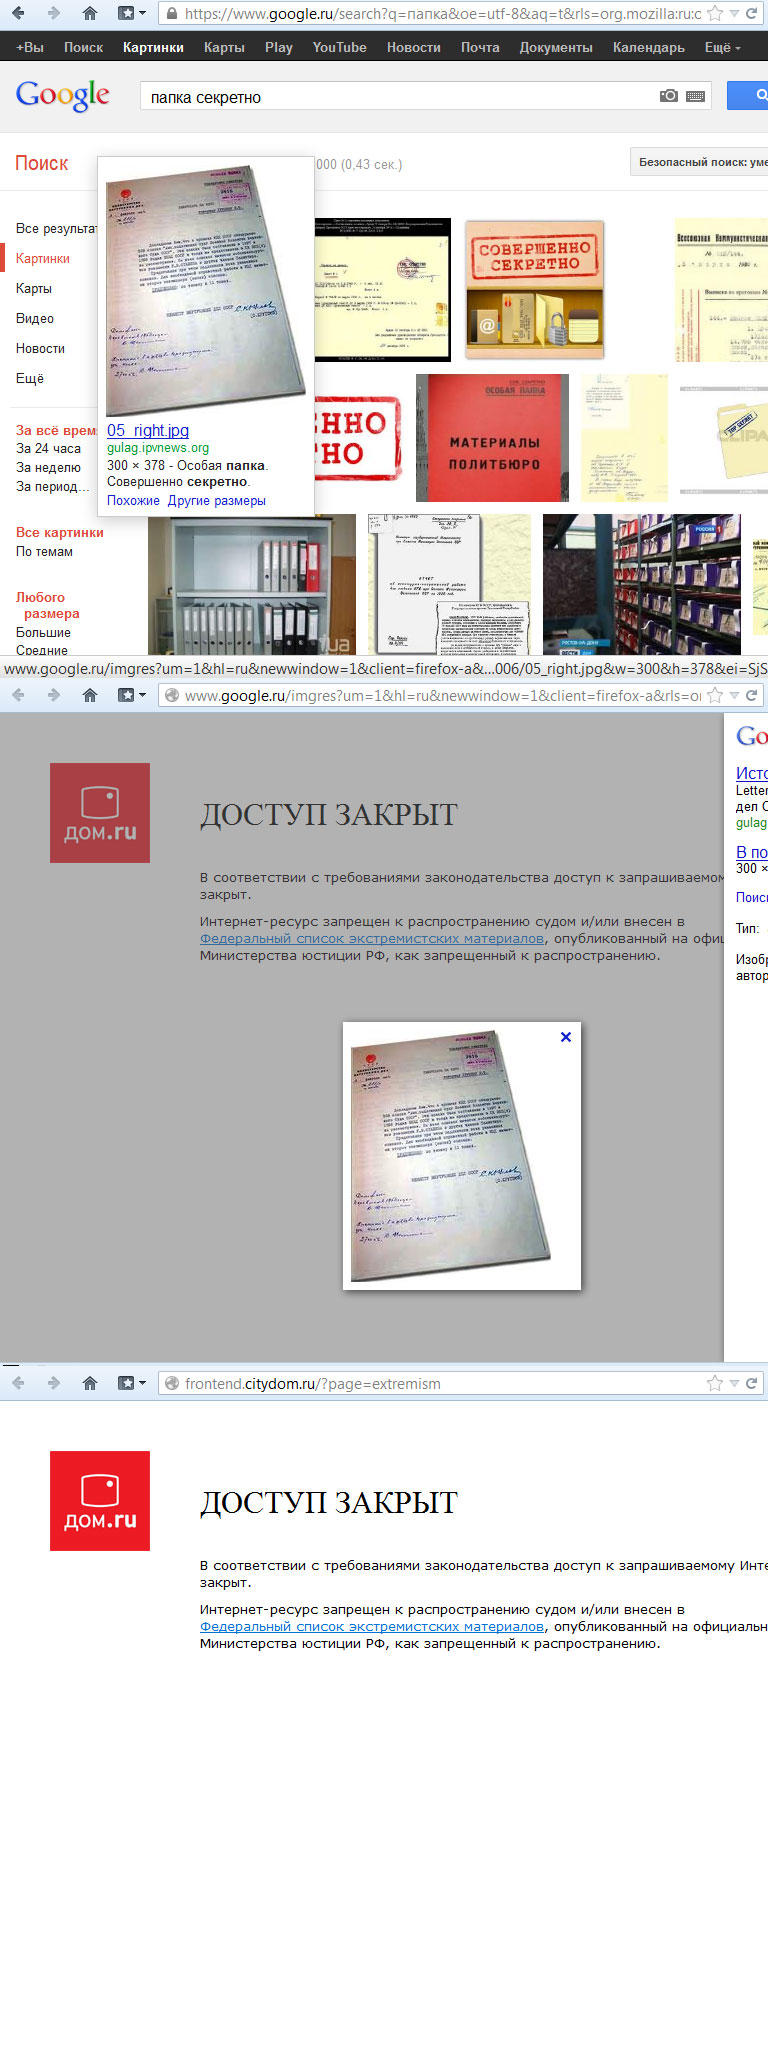Close the image overlay with the blue X
Viewport: 768px width, 2049px height.
tap(566, 1037)
